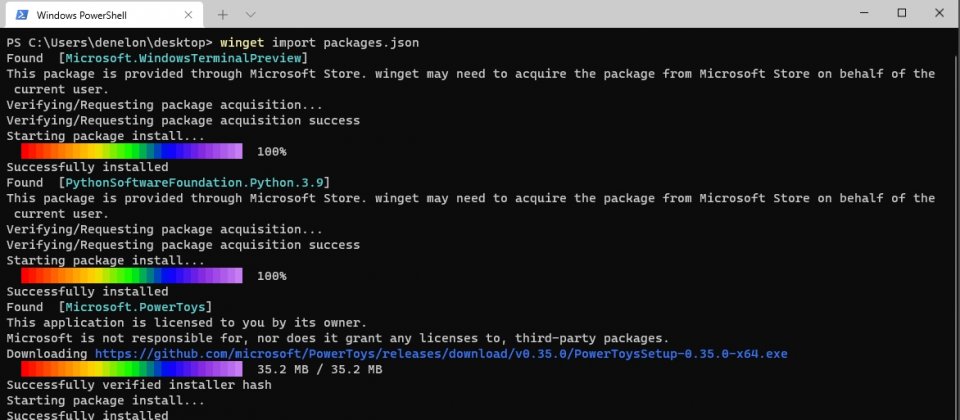
Task: Click the Microsoft.WindowsTerminalPreview package name
Action: [184, 58]
